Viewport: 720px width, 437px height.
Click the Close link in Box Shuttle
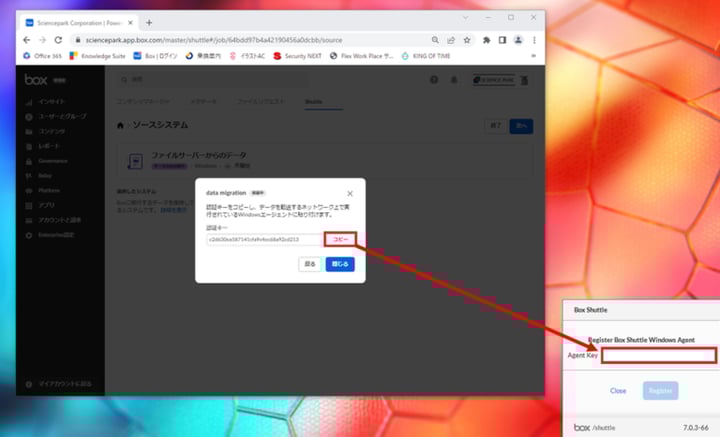click(618, 391)
